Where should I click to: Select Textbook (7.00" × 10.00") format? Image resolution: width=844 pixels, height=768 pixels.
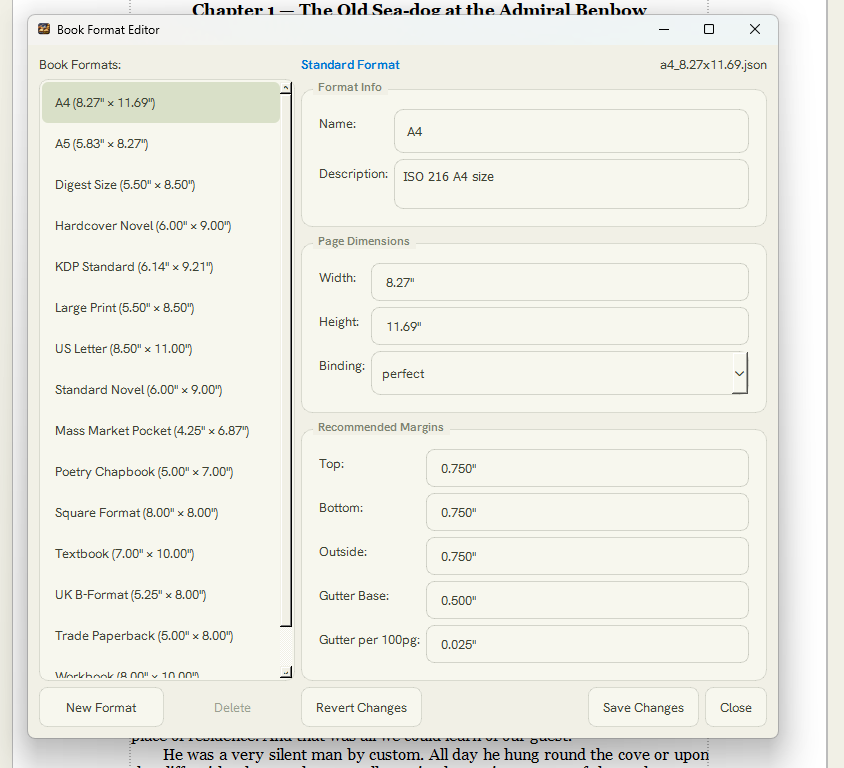(x=161, y=553)
